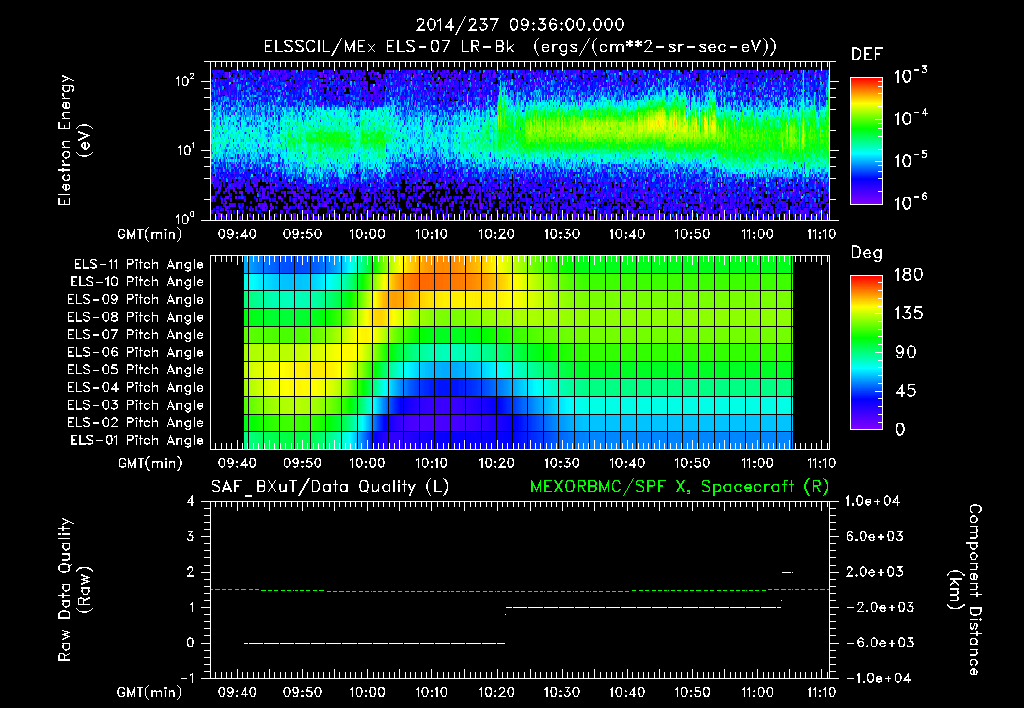The image size is (1024, 708).
Task: Select the ELS-07 Pitch Angle row label
Action: pos(135,334)
